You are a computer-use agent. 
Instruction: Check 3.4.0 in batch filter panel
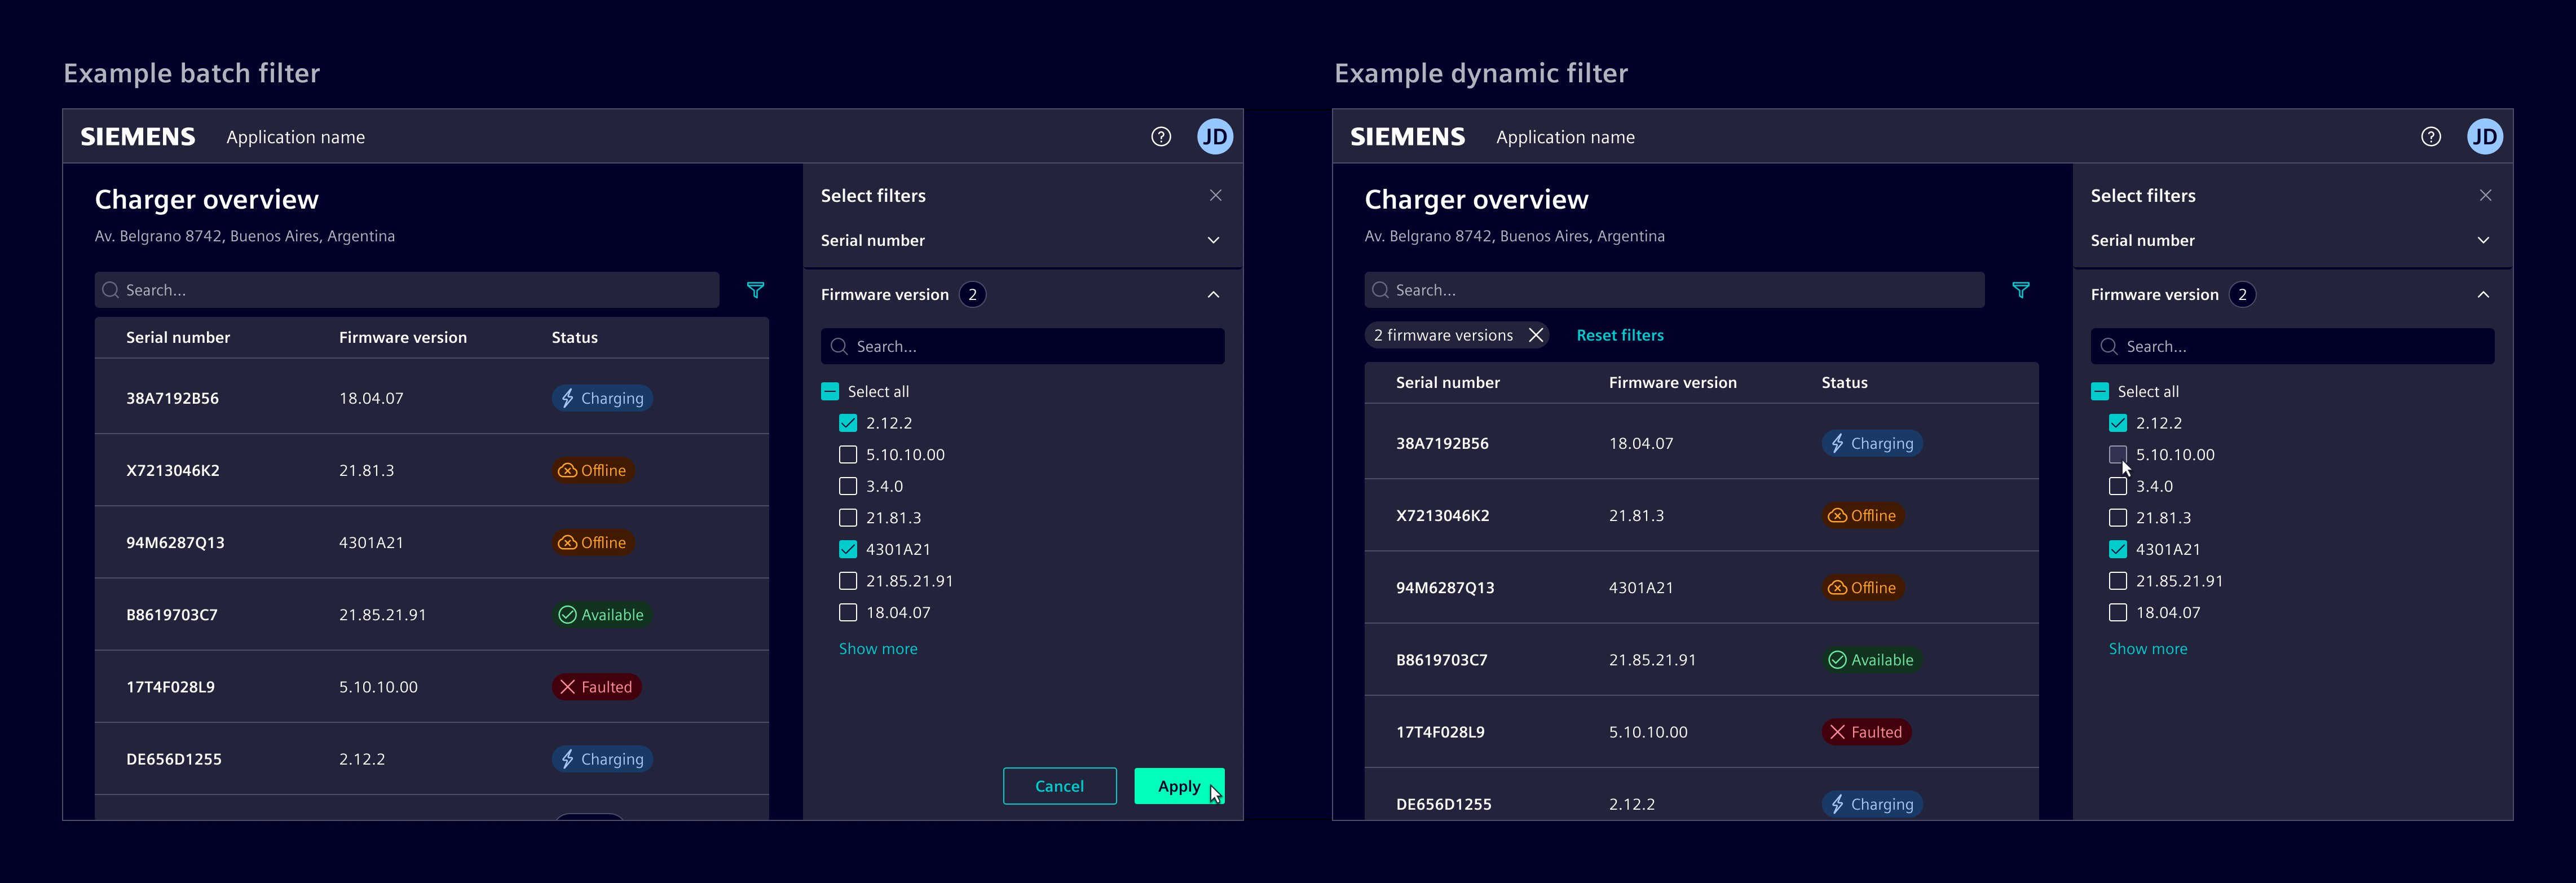[848, 486]
